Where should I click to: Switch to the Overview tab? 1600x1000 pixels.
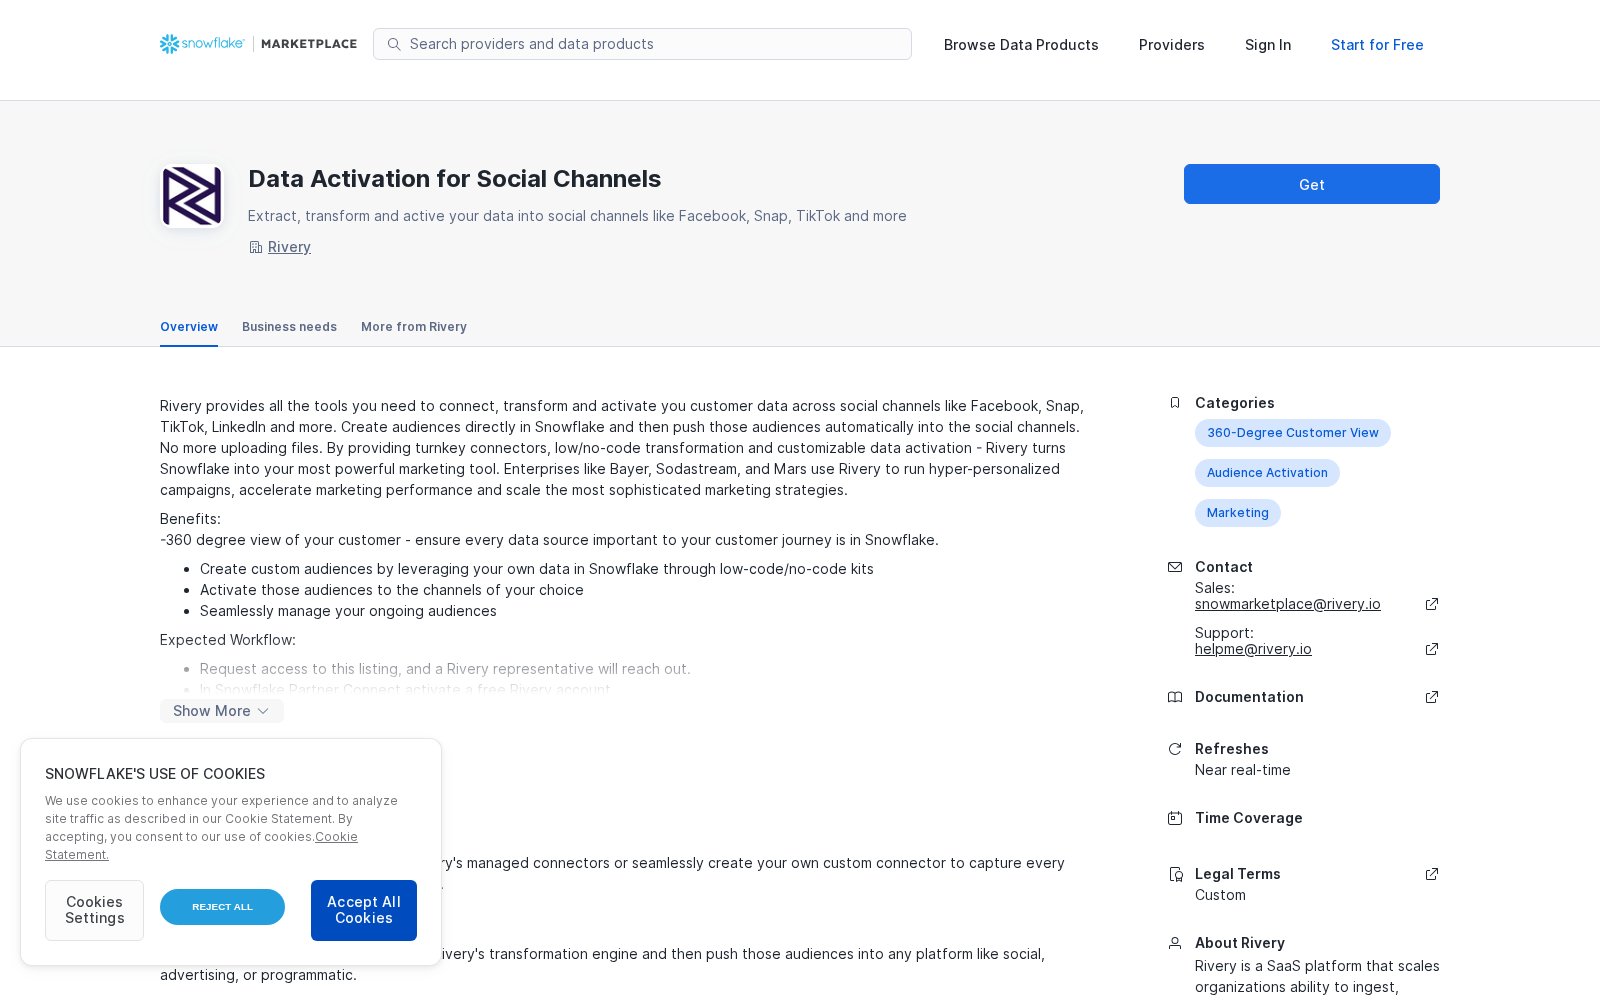pos(189,327)
